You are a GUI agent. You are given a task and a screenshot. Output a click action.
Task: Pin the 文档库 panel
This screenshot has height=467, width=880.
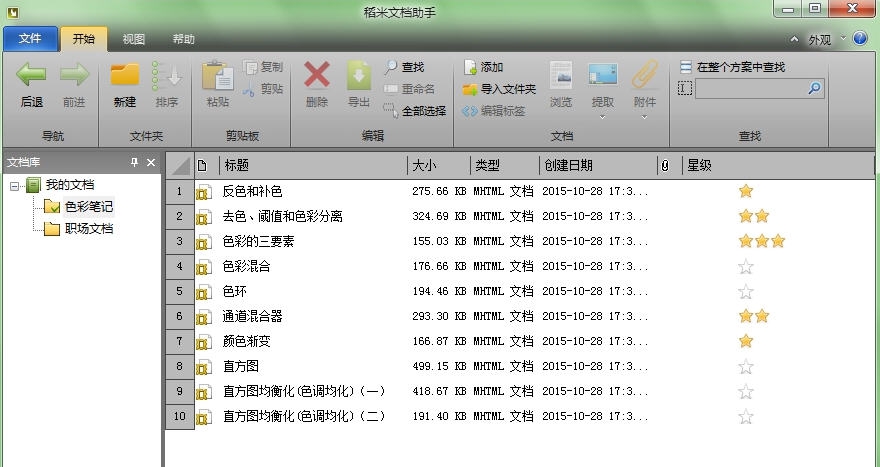(134, 162)
